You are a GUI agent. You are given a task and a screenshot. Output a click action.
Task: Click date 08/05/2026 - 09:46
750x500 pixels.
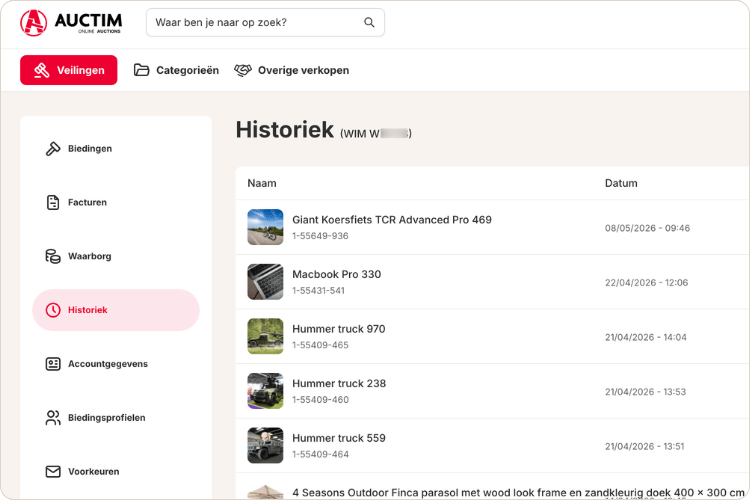(647, 228)
